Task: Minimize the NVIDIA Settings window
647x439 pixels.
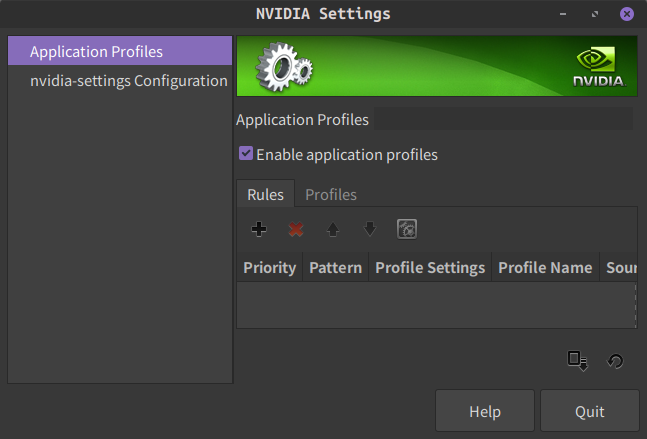Action: 563,14
